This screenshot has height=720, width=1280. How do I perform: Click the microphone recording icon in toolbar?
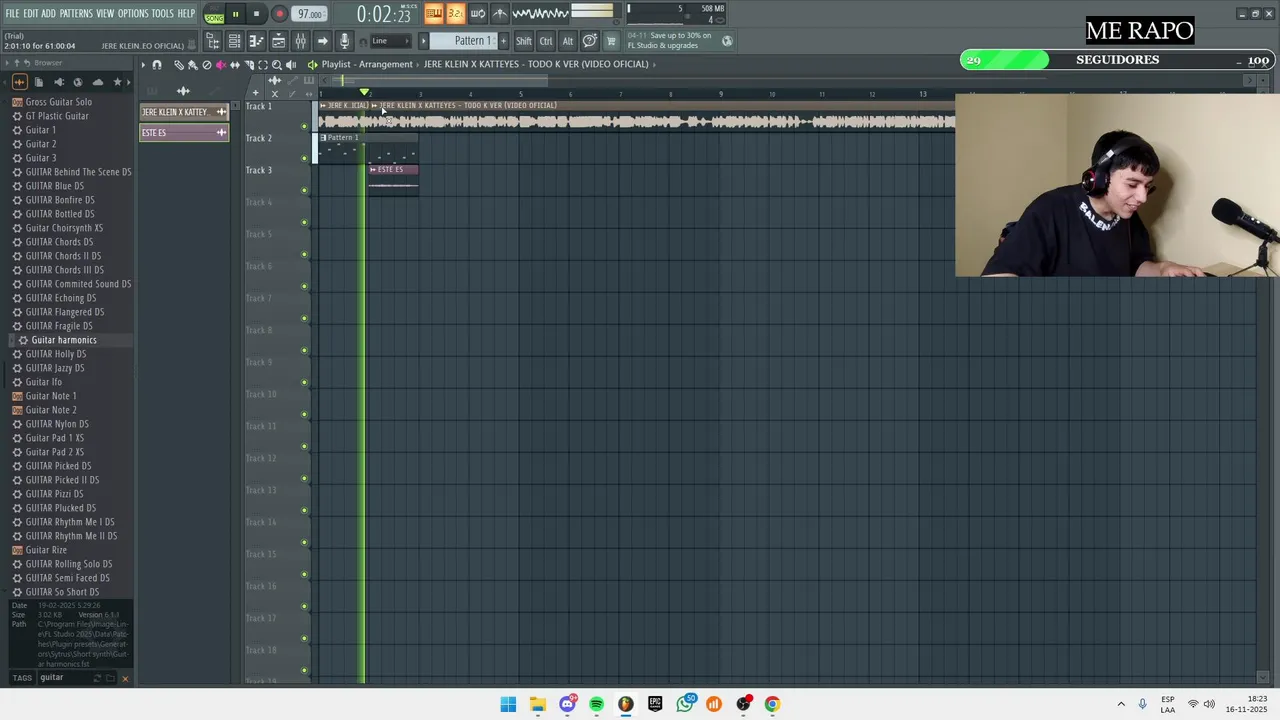tap(345, 41)
